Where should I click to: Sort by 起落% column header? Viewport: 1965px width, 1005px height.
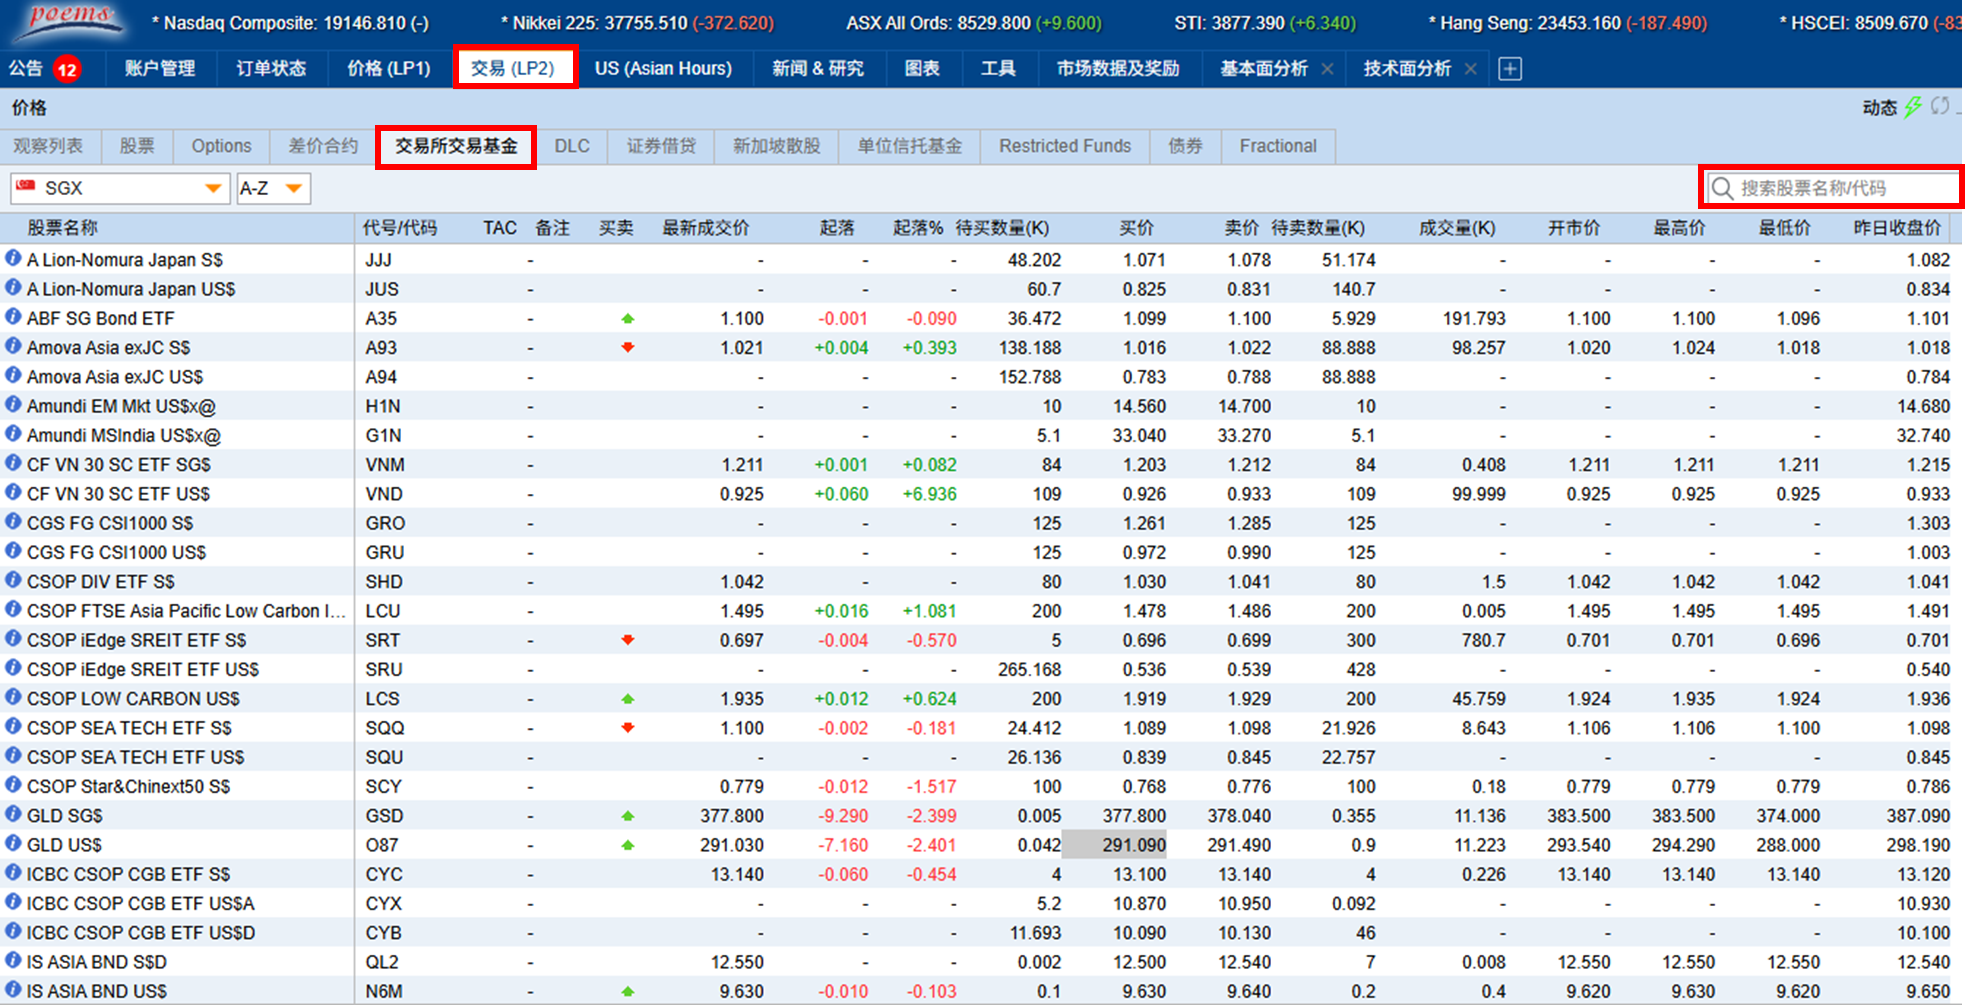click(918, 228)
